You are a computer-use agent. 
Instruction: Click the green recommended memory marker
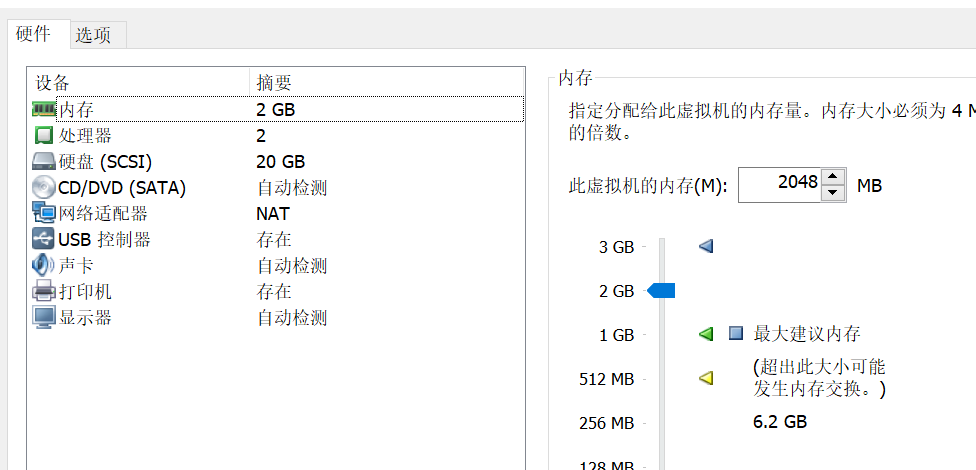(706, 334)
